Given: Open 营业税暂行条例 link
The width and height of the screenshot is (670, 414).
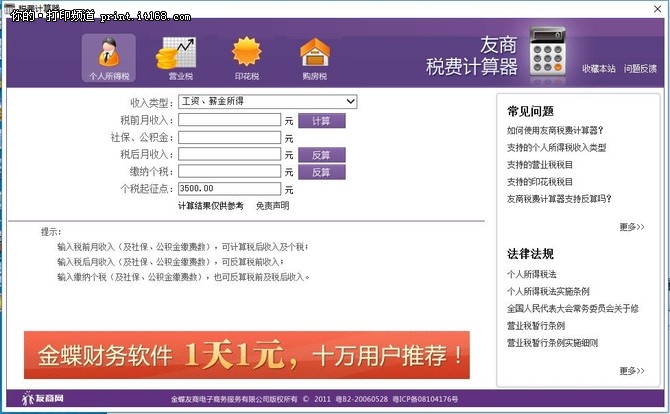Looking at the screenshot, I should click(536, 326).
